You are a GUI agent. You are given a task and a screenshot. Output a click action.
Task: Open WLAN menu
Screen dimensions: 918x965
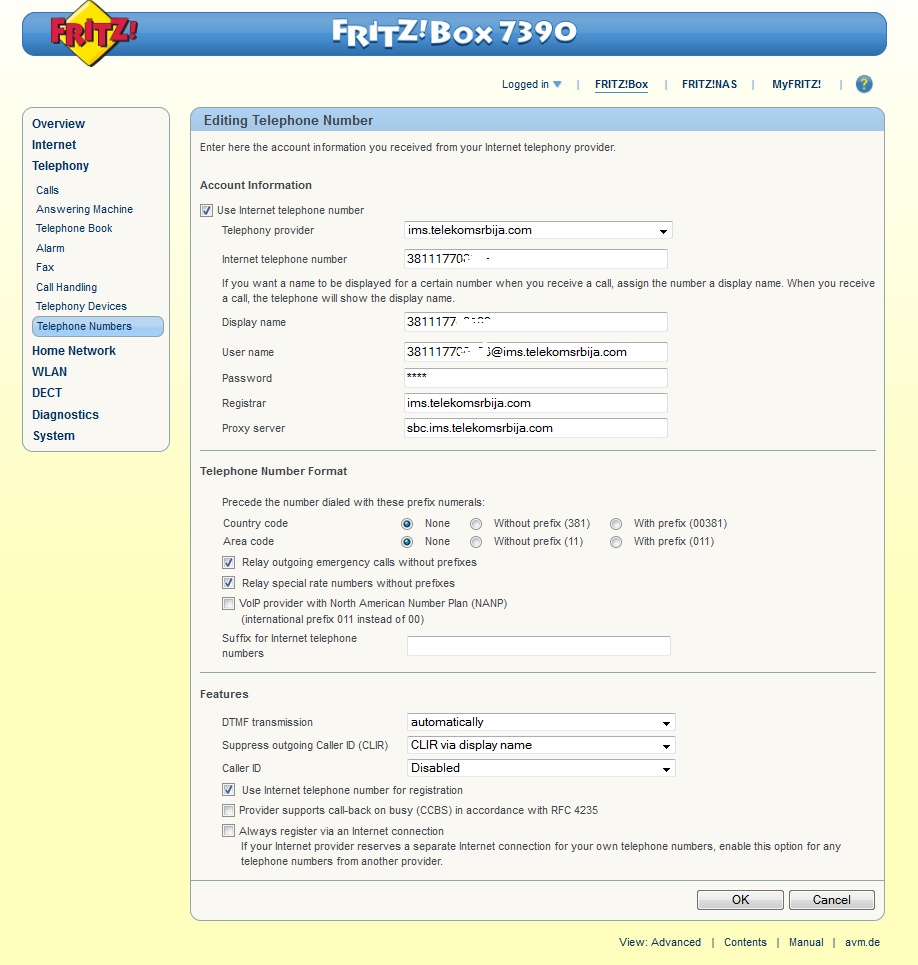49,372
